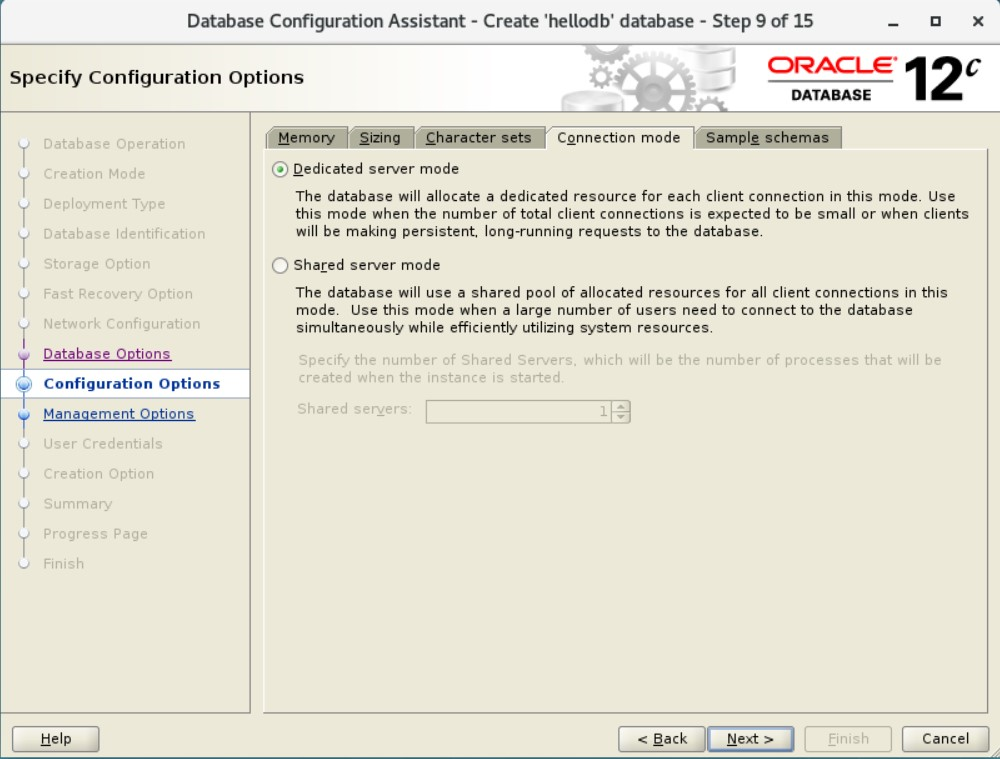This screenshot has height=759, width=1000.
Task: Click the Configuration Options step bullet icon
Action: click(x=24, y=384)
